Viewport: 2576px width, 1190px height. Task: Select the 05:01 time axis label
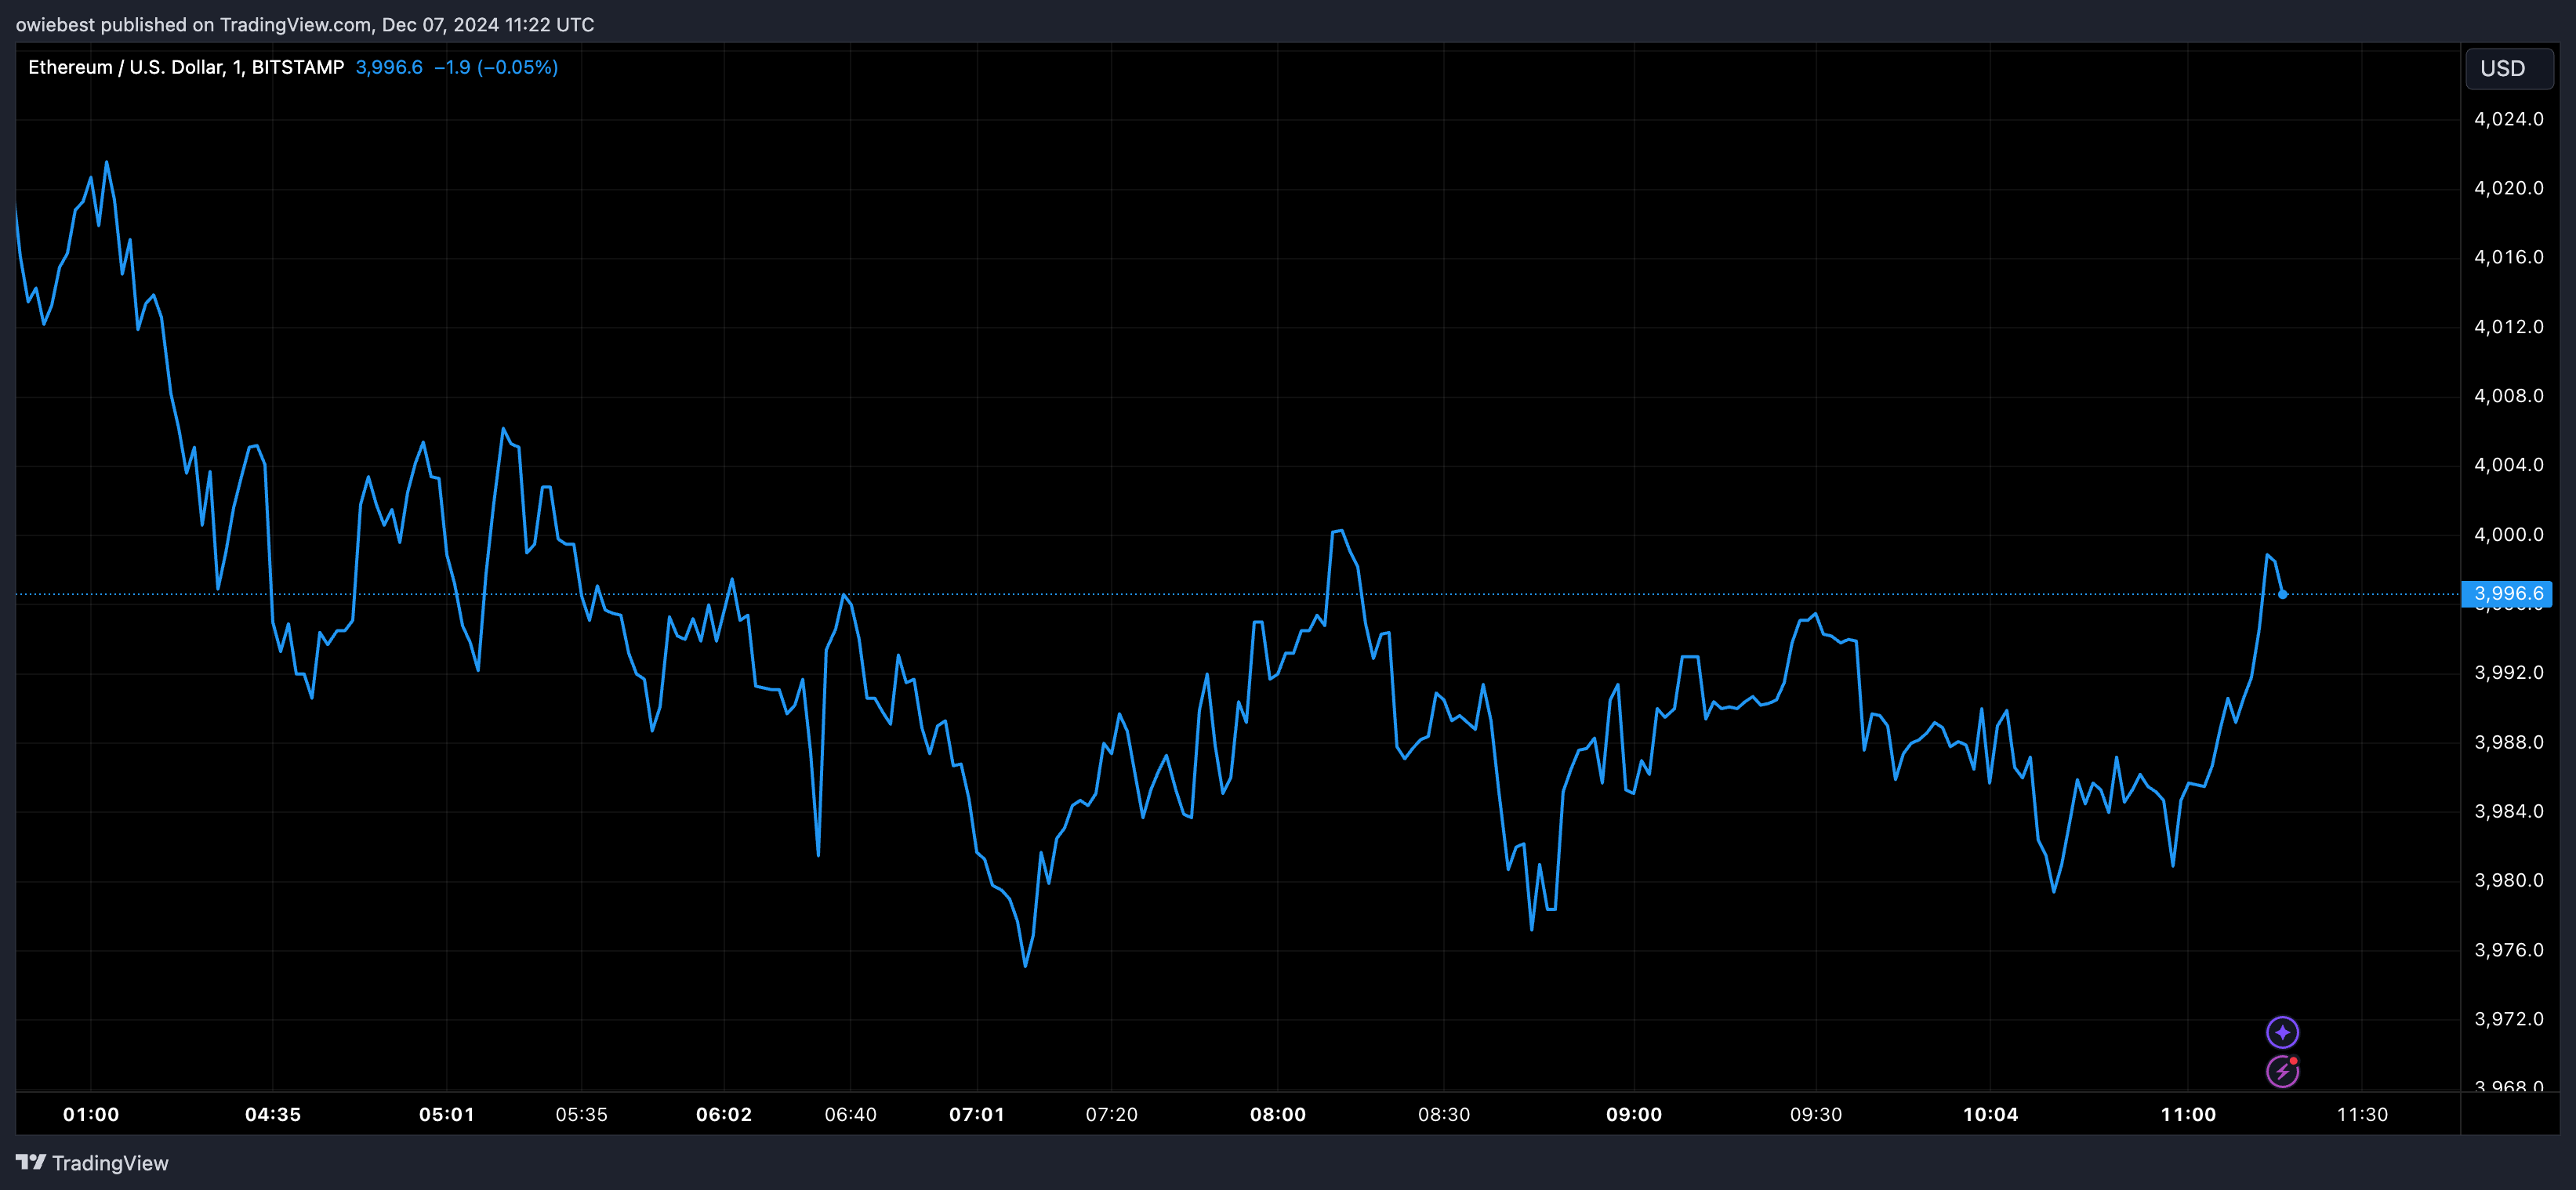[x=447, y=1114]
